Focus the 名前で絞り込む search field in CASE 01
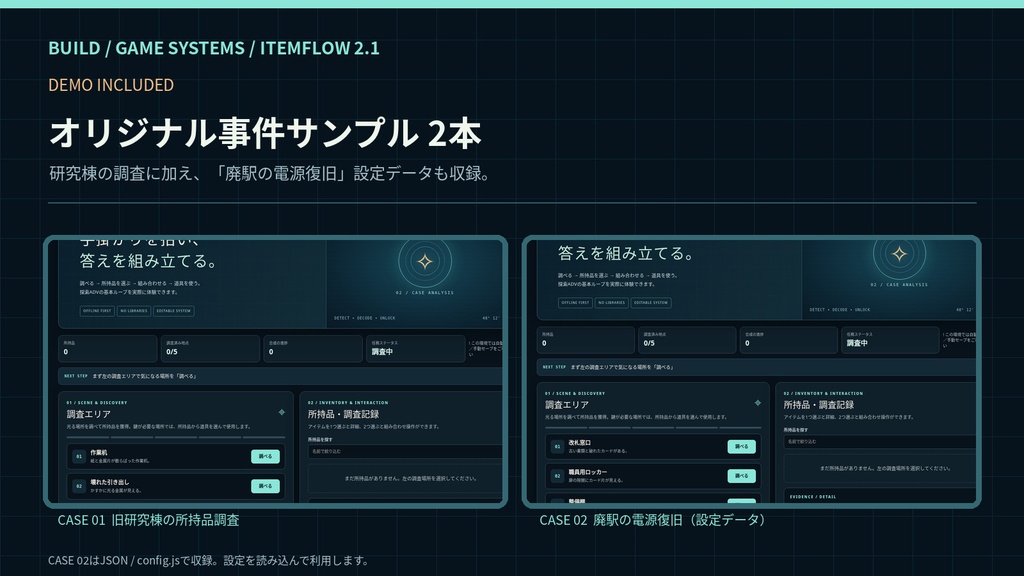The height and width of the screenshot is (576, 1024). pos(405,451)
